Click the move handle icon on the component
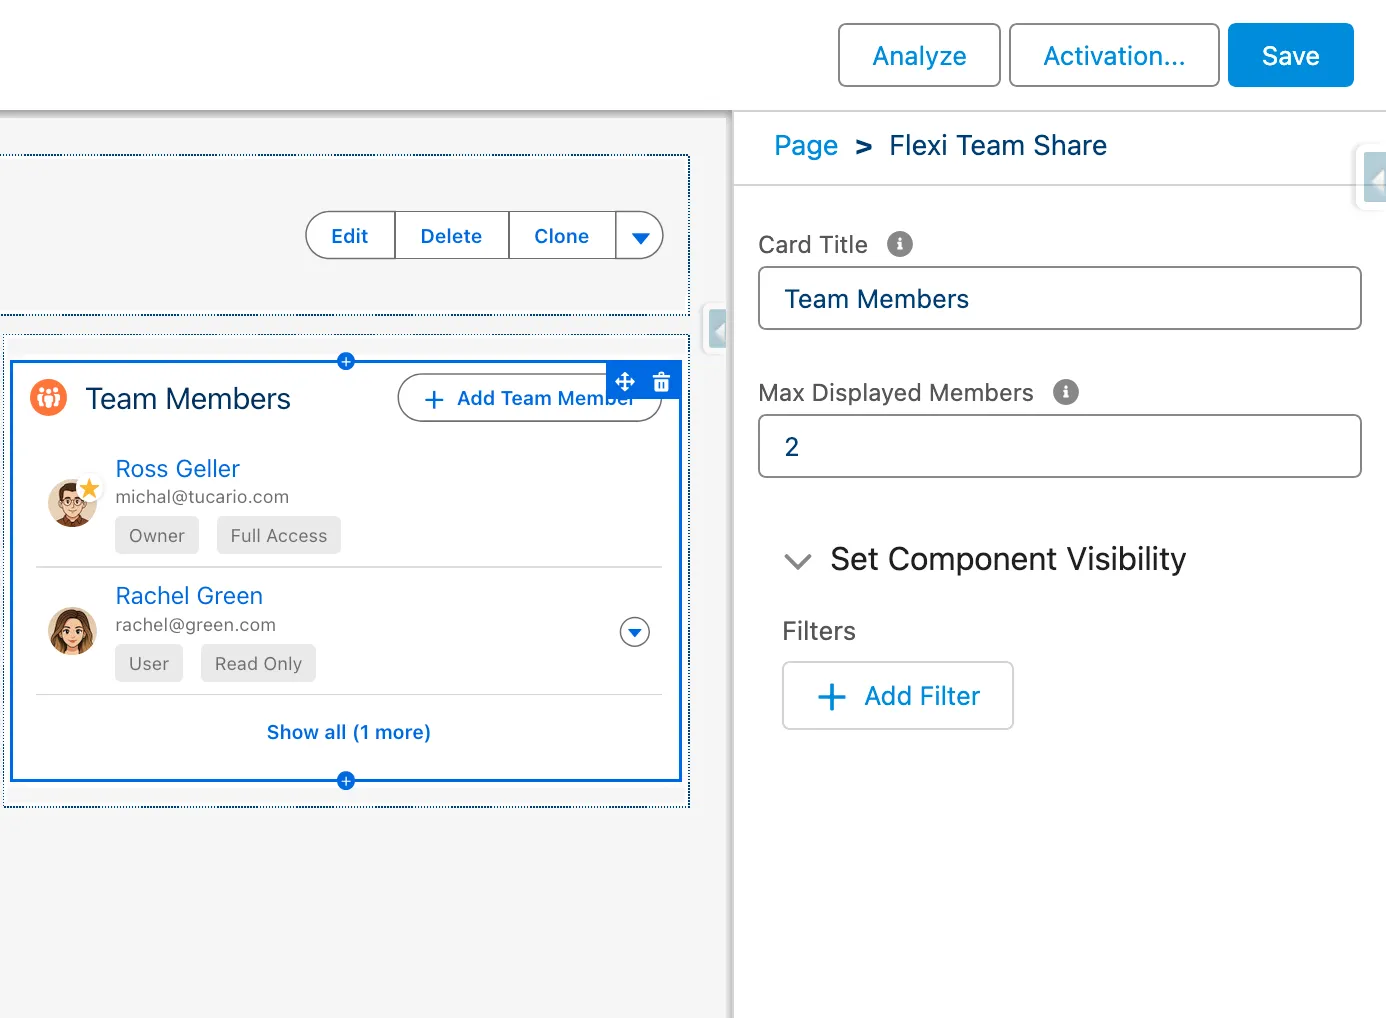1386x1018 pixels. pyautogui.click(x=624, y=381)
